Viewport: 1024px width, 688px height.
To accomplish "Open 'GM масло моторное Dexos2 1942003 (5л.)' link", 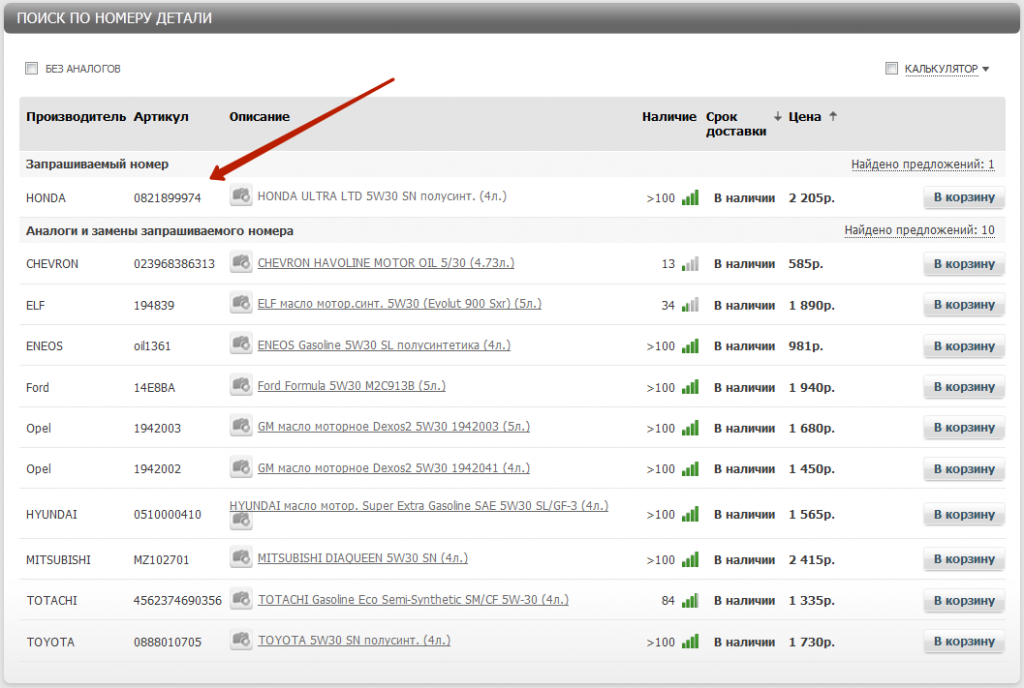I will click(394, 426).
